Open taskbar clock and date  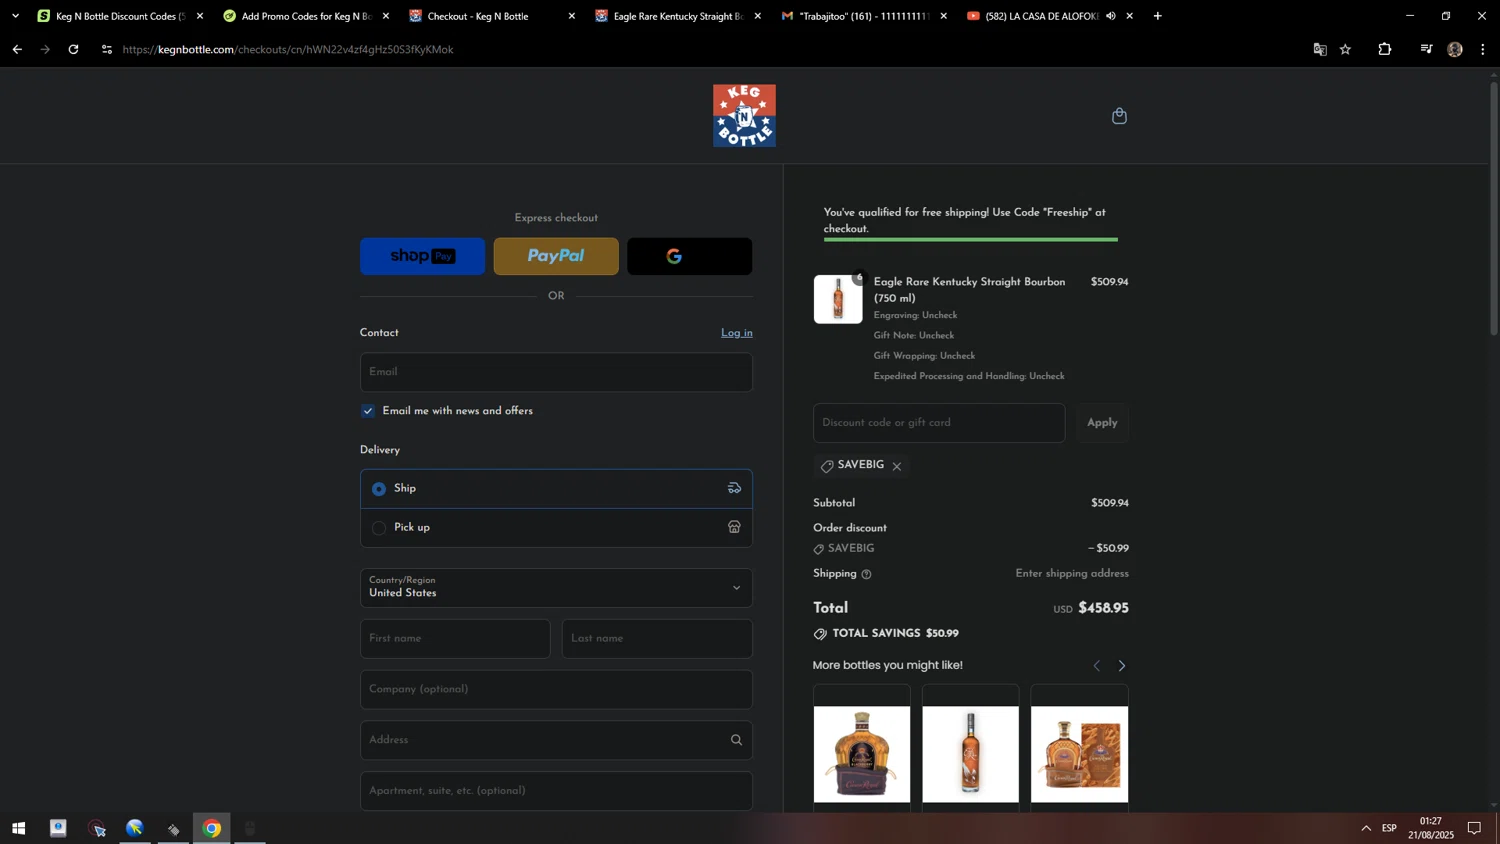tap(1431, 829)
